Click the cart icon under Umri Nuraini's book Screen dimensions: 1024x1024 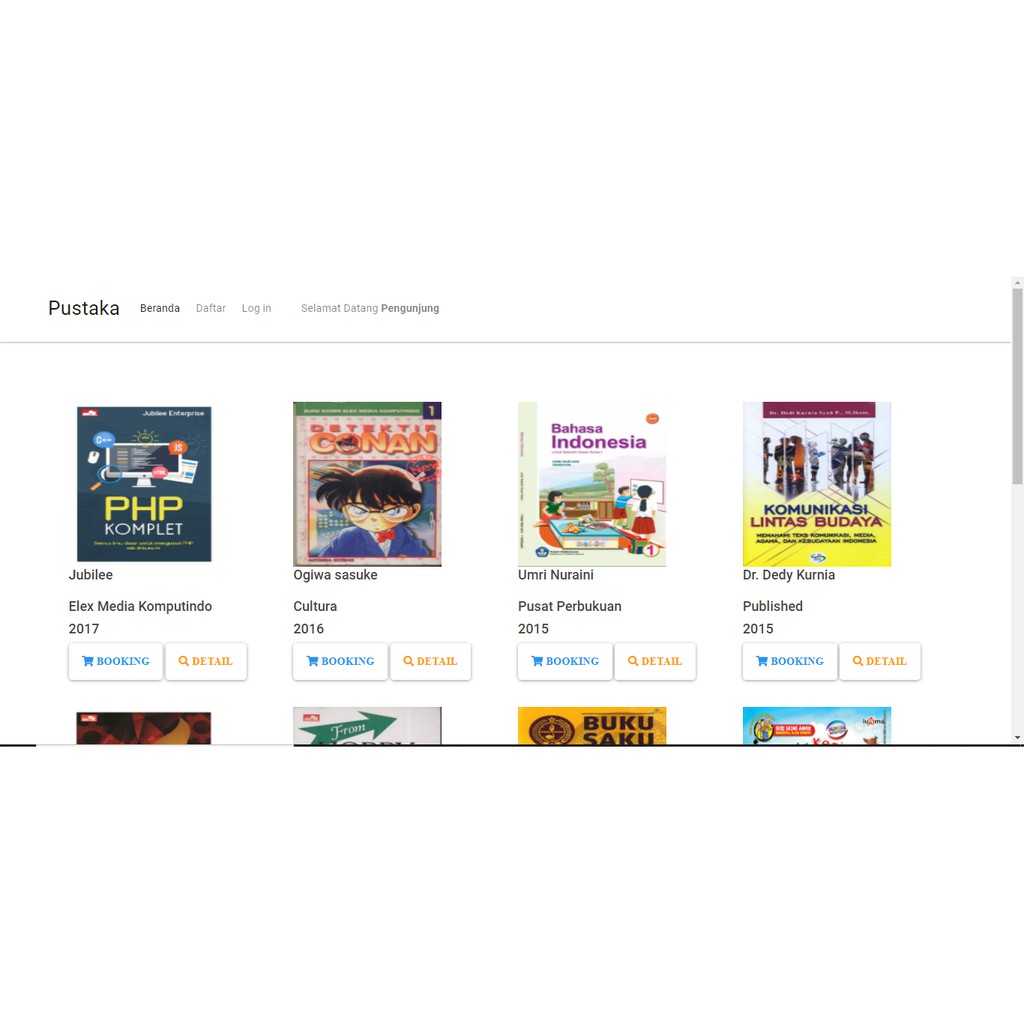537,661
